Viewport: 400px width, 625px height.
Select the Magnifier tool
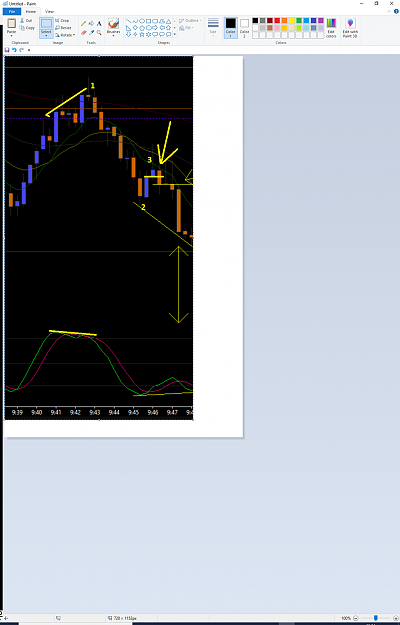(99, 32)
